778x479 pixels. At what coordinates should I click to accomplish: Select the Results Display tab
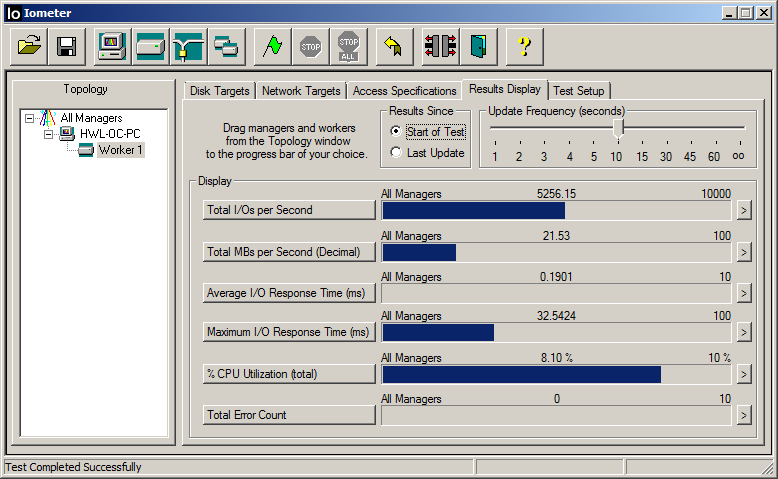(x=505, y=89)
